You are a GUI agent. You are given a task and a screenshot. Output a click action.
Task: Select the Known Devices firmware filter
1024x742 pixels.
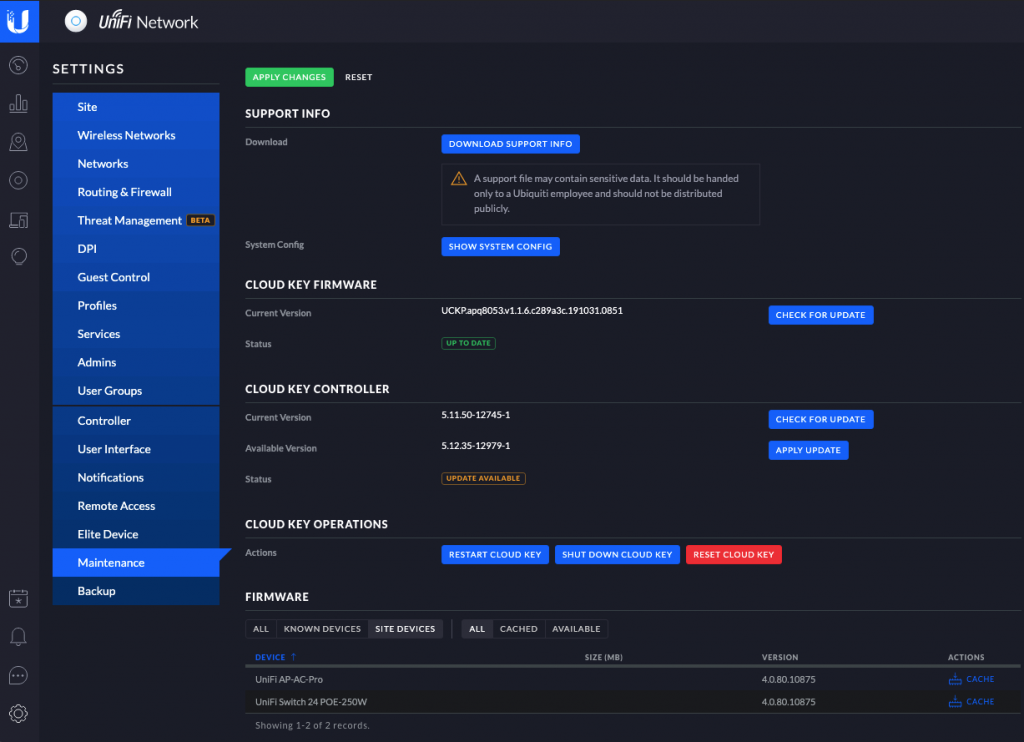322,629
